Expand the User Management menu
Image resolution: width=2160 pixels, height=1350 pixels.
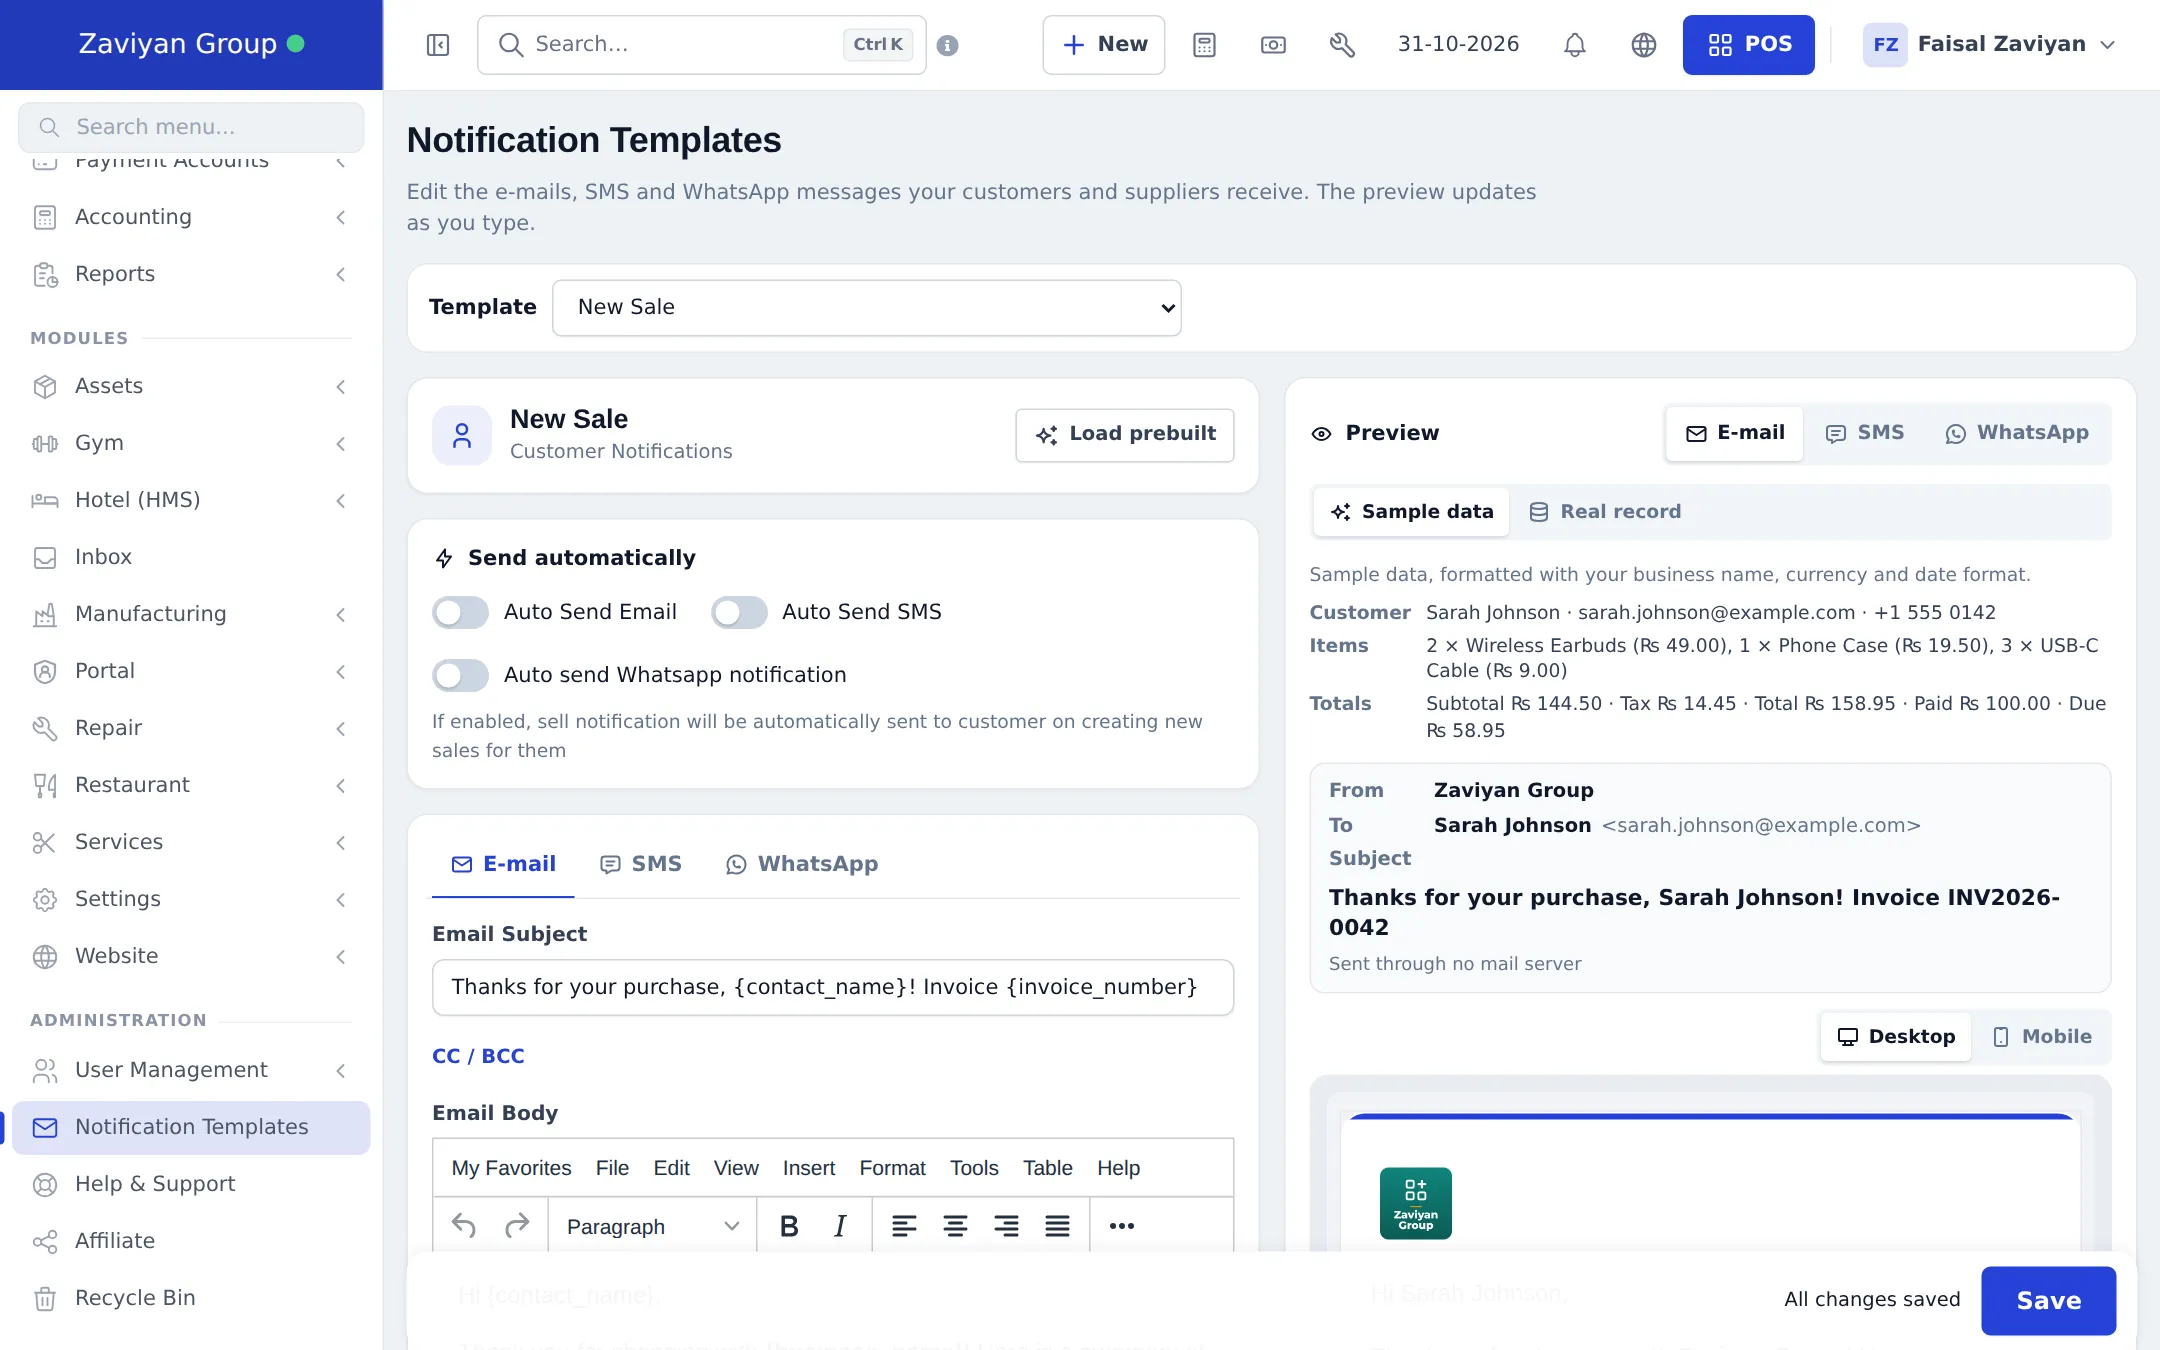click(190, 1070)
